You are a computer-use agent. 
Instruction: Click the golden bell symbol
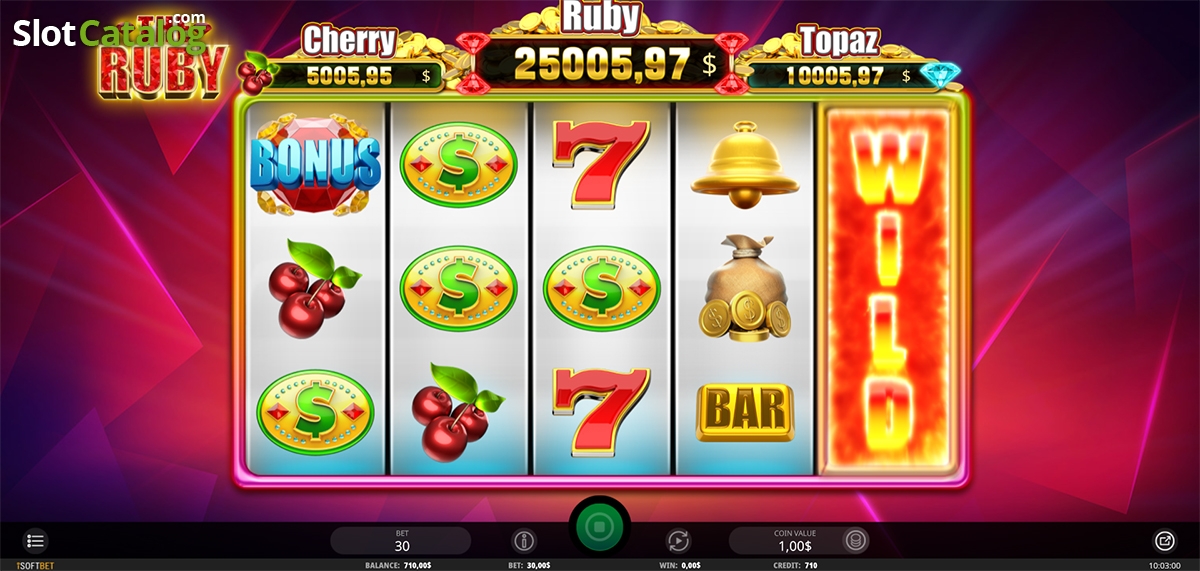[745, 163]
